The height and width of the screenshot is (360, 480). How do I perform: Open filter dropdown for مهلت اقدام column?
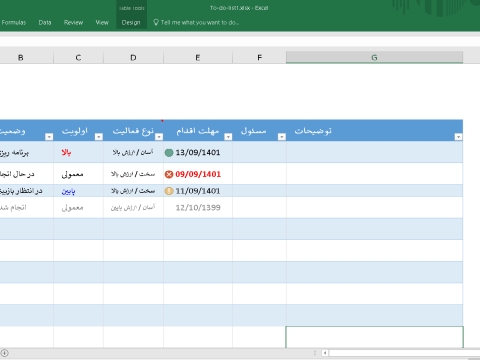point(228,137)
